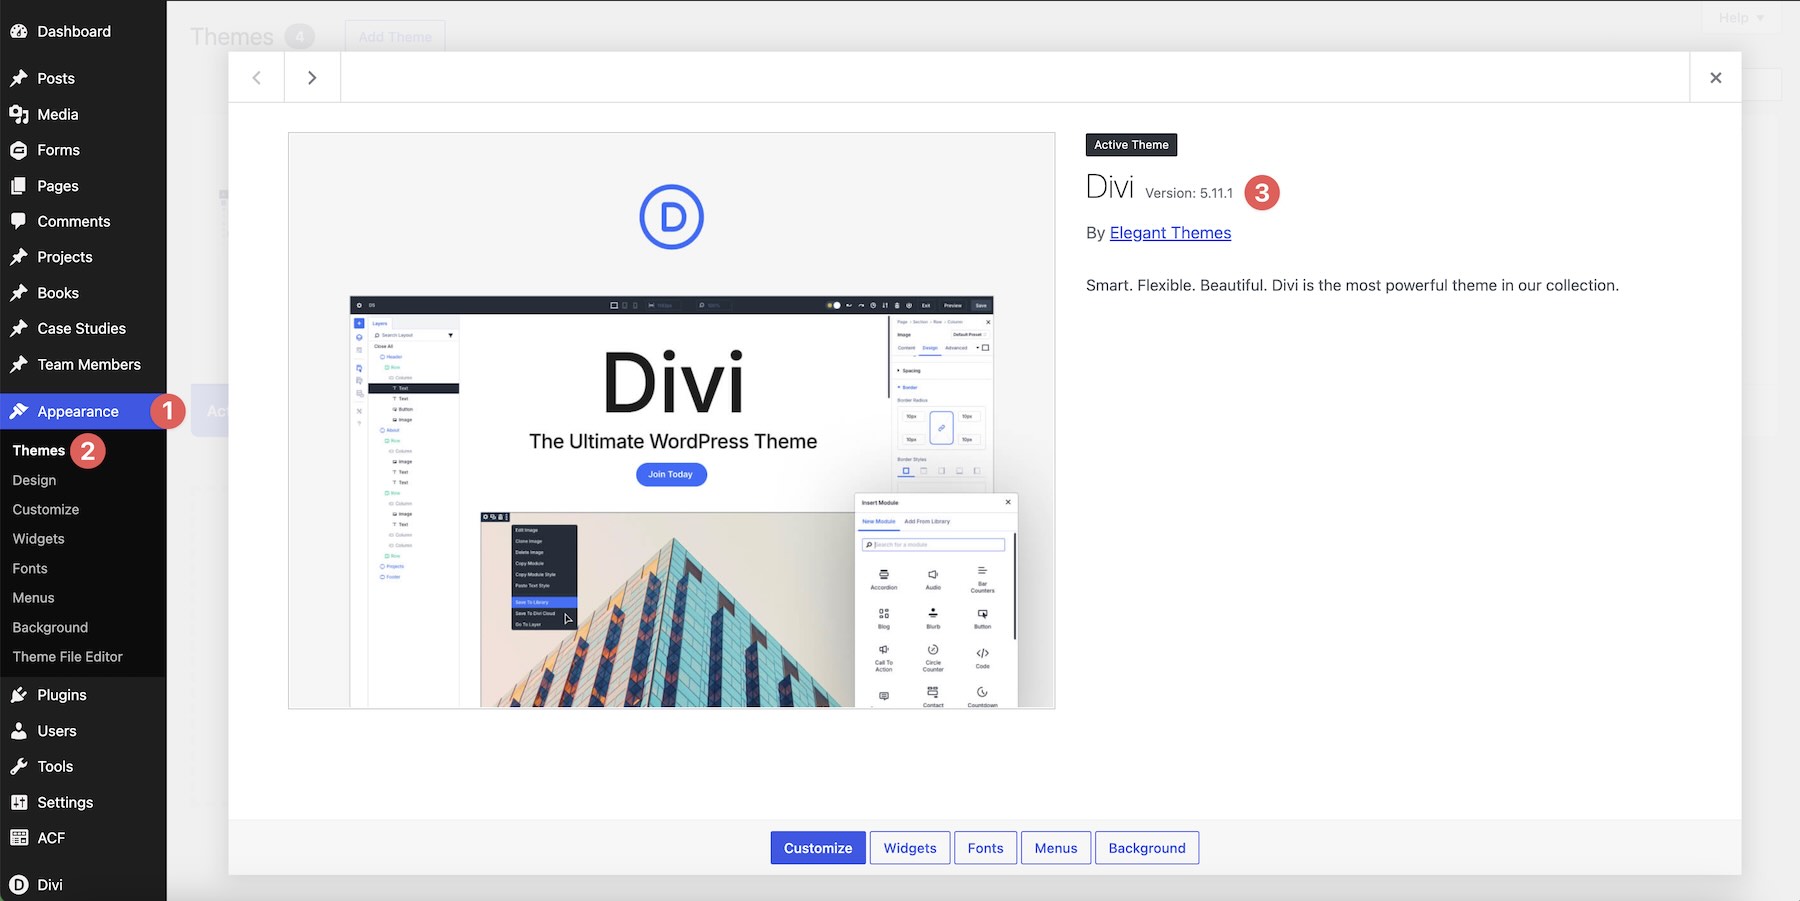This screenshot has height=901, width=1800.
Task: Click the Comments bubble icon
Action: point(18,221)
